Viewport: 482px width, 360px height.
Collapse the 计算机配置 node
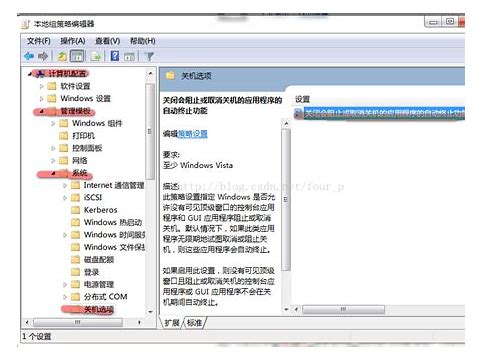tap(30, 74)
